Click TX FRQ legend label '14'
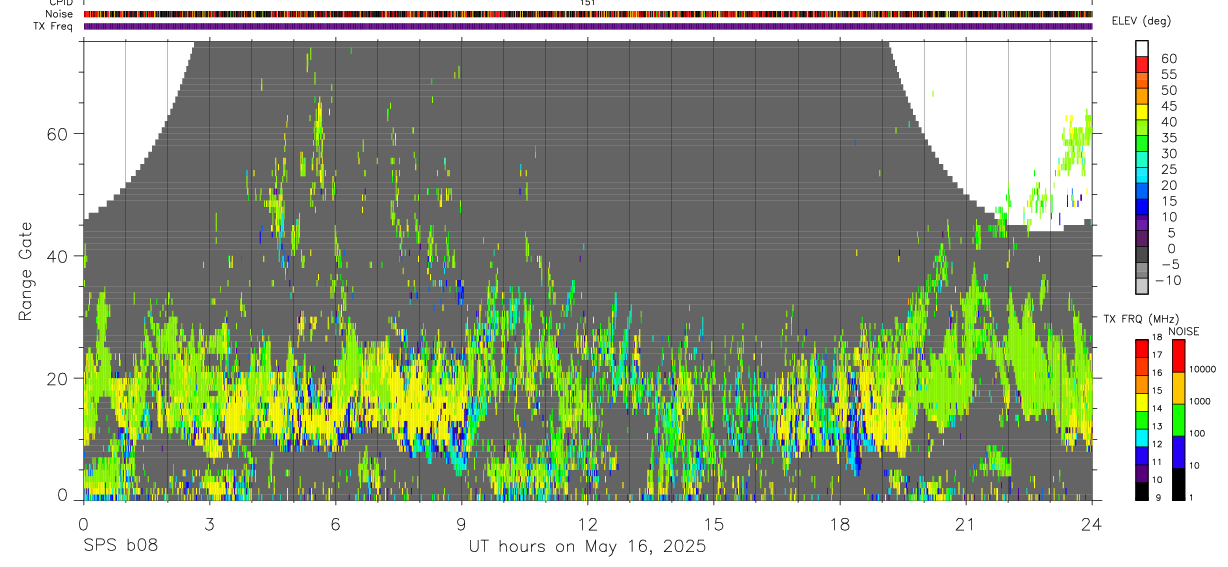This screenshot has width=1228, height=567. click(x=1157, y=408)
